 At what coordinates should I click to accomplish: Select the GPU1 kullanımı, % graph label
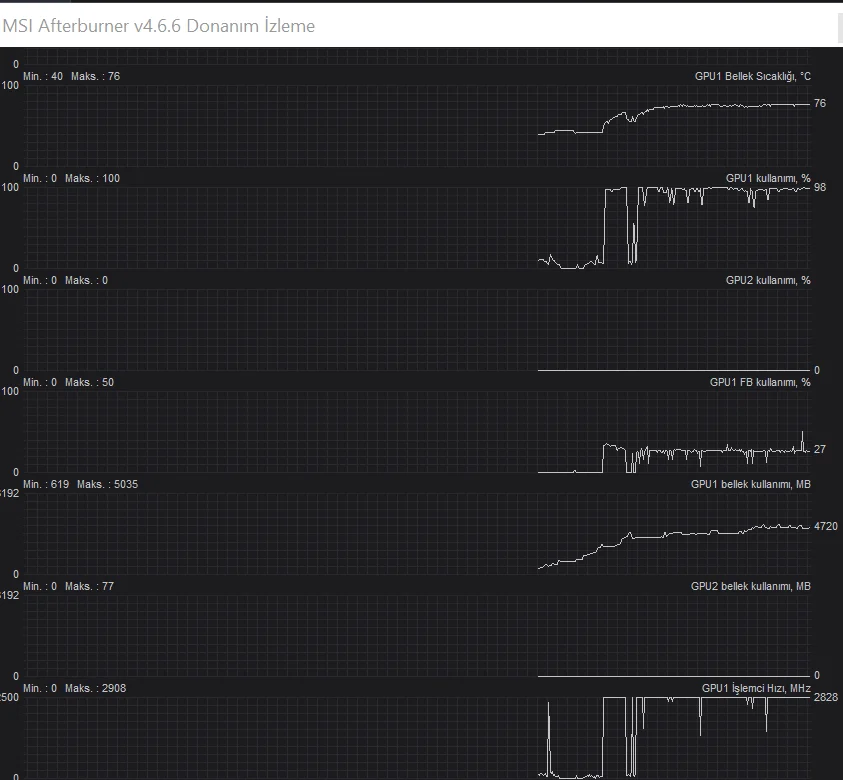click(x=768, y=178)
